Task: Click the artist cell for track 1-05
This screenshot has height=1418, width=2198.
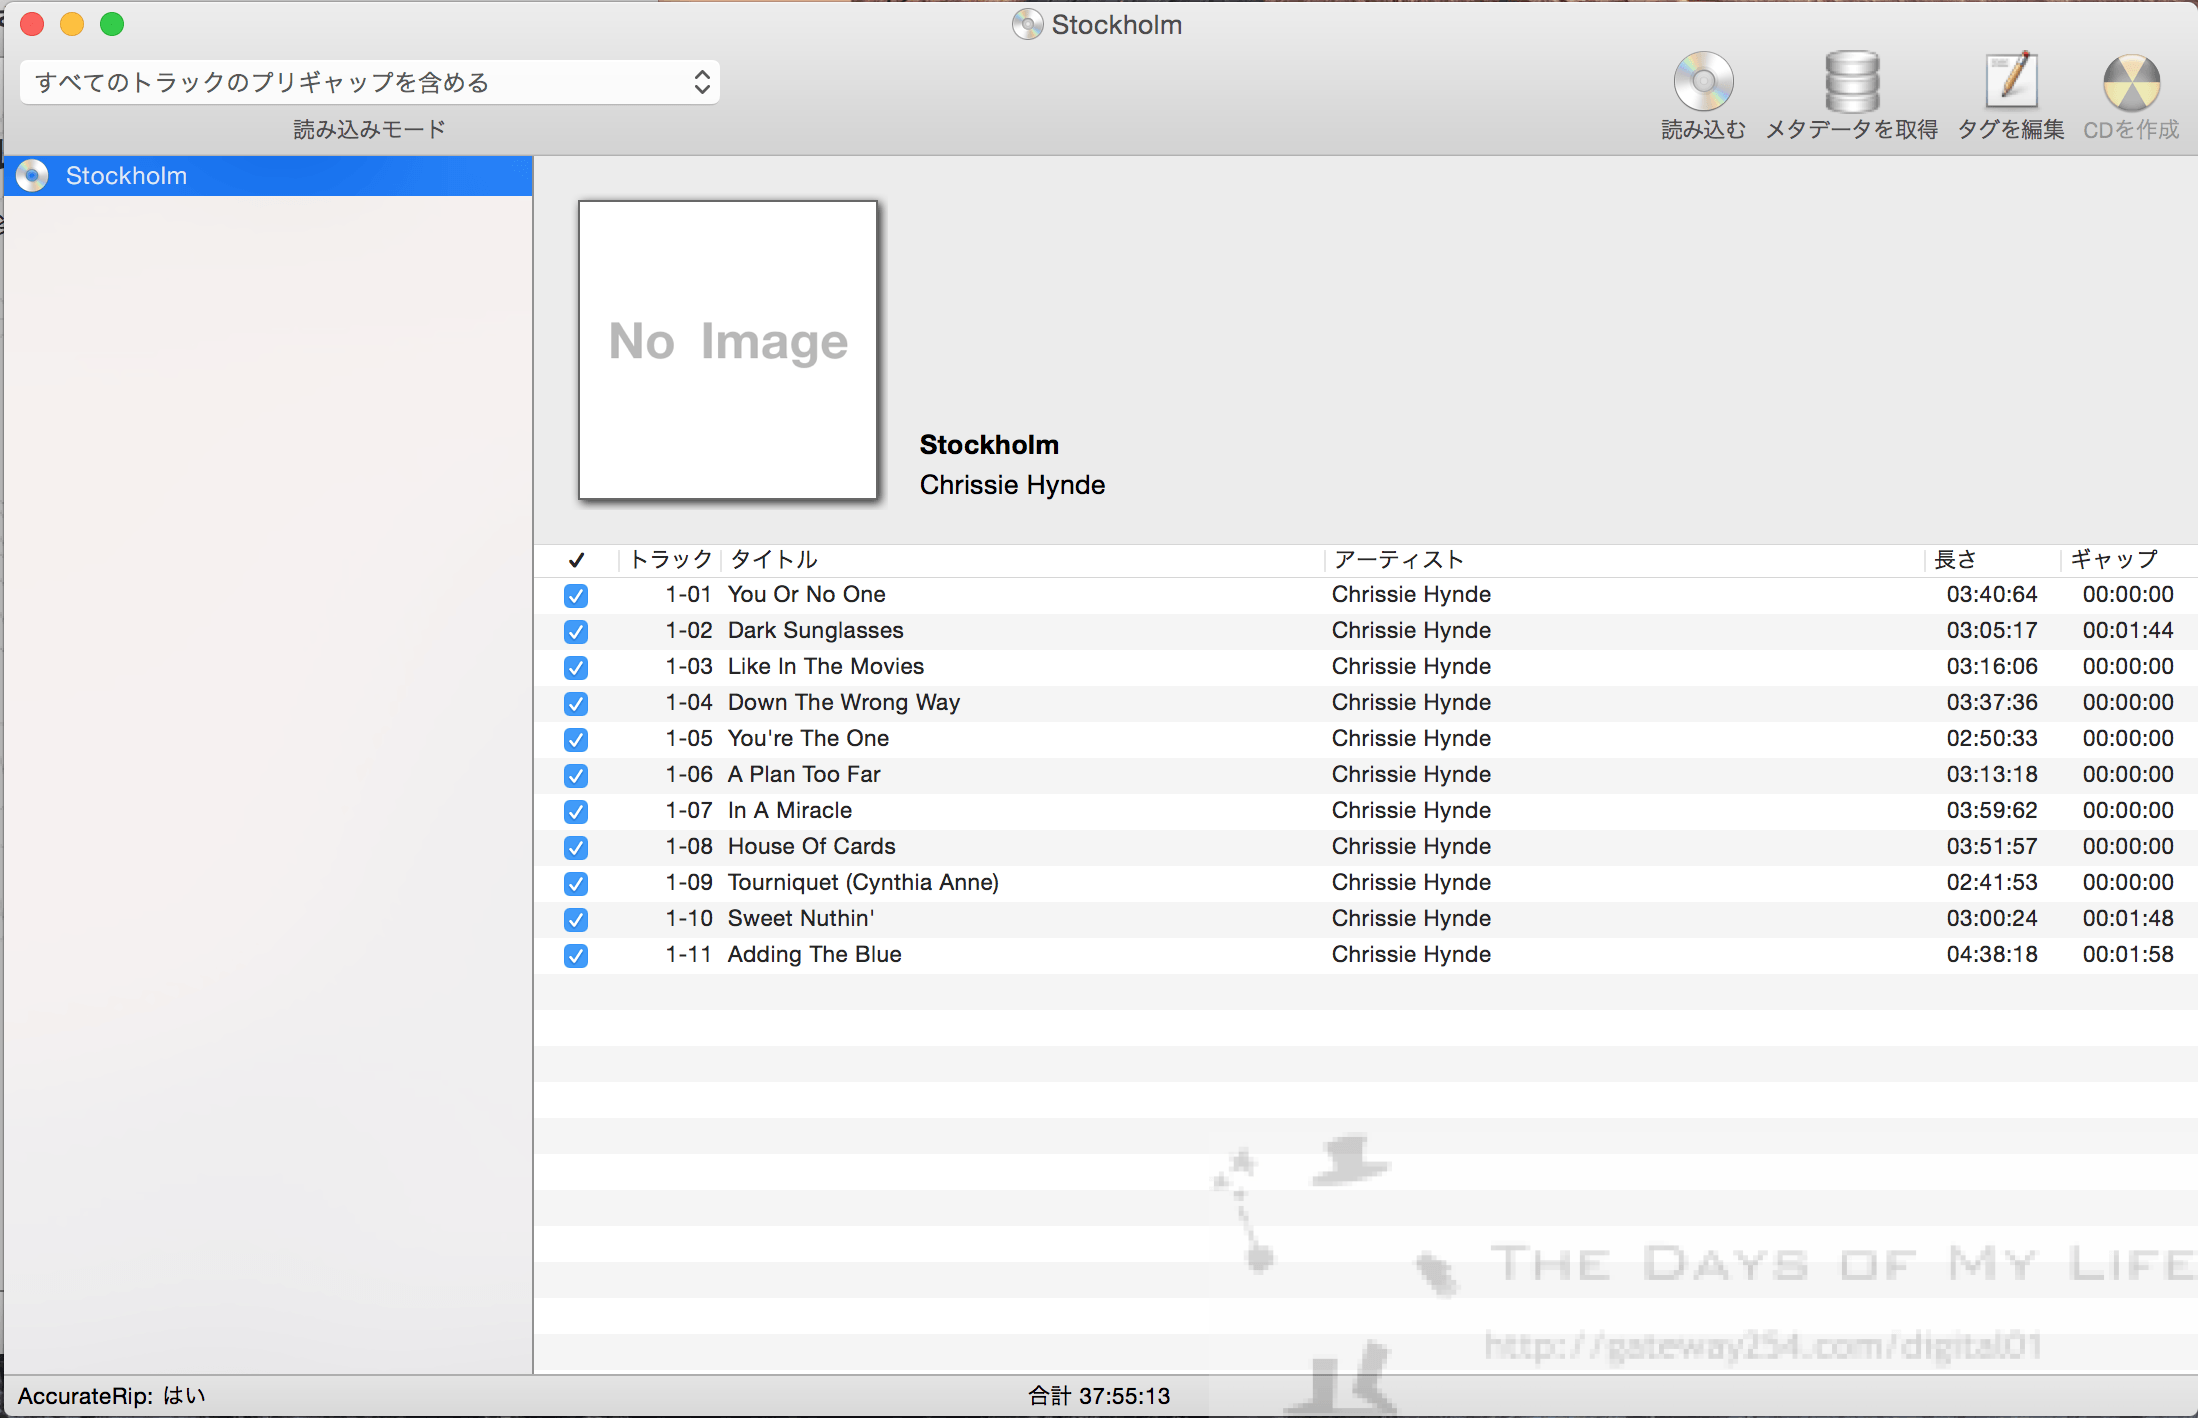Action: click(1411, 738)
